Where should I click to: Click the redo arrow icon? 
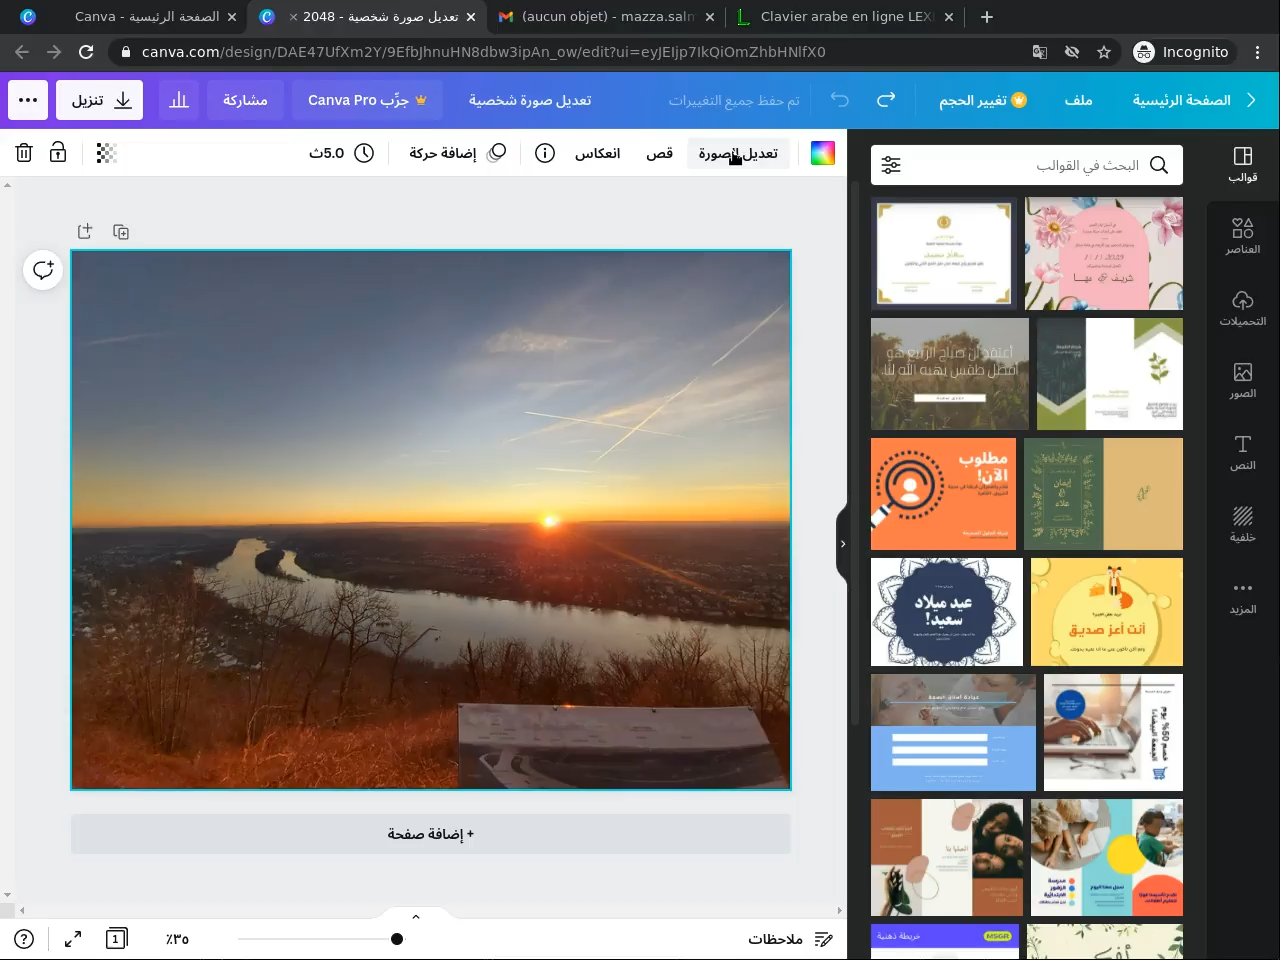coord(886,100)
